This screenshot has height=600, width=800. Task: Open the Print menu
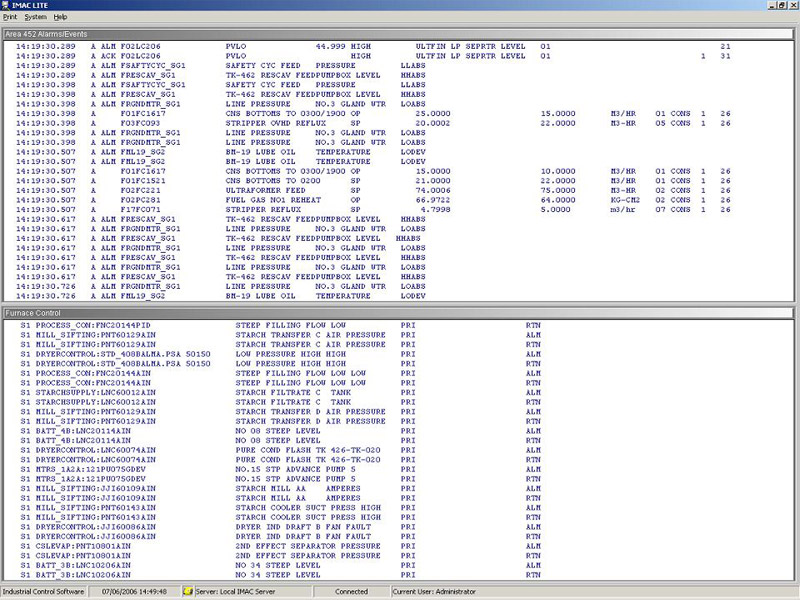coord(11,17)
